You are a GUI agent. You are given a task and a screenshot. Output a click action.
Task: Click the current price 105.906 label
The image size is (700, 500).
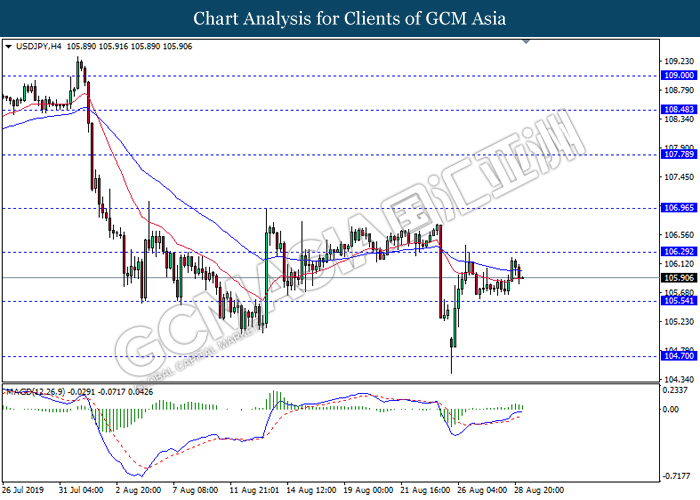(679, 278)
